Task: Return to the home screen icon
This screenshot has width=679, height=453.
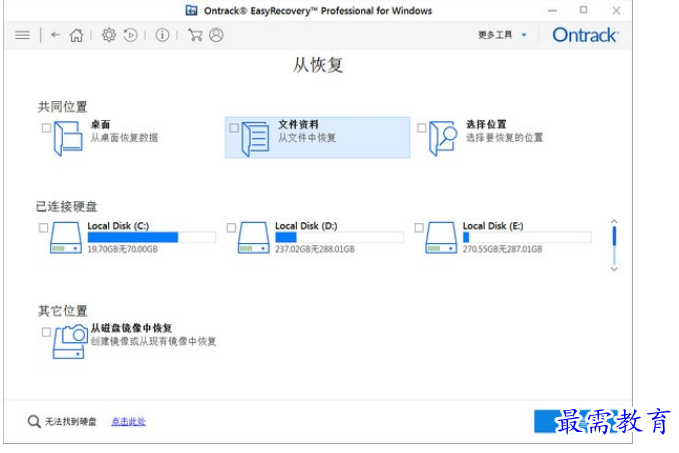Action: [77, 35]
